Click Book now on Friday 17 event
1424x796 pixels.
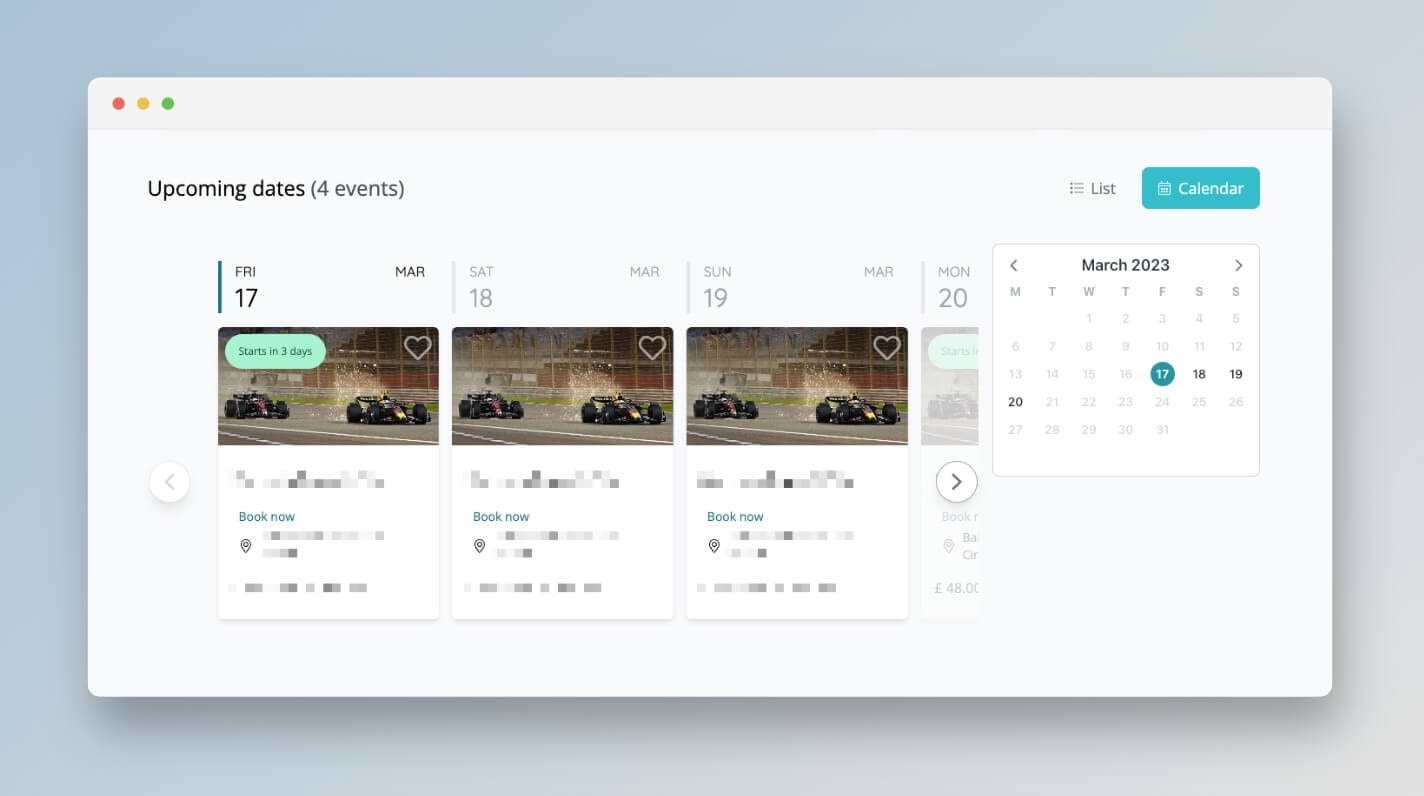[x=267, y=517]
